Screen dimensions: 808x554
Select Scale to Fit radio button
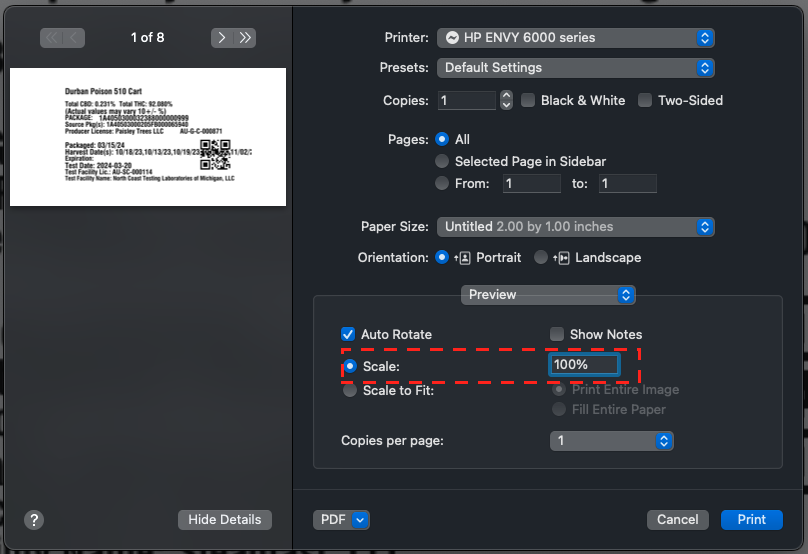click(350, 390)
